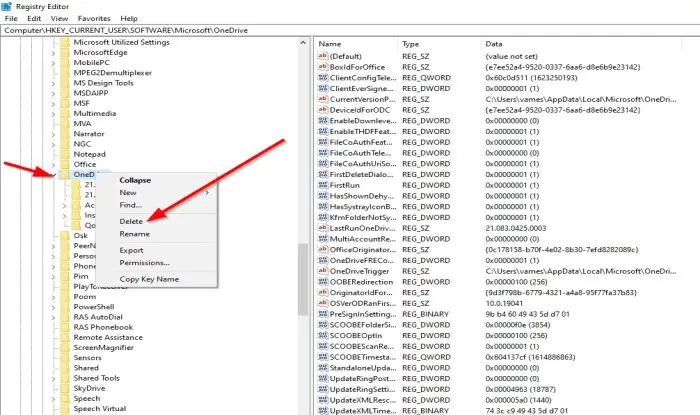The height and width of the screenshot is (415, 700).
Task: Select the Shared Tools folder icon
Action: point(65,378)
